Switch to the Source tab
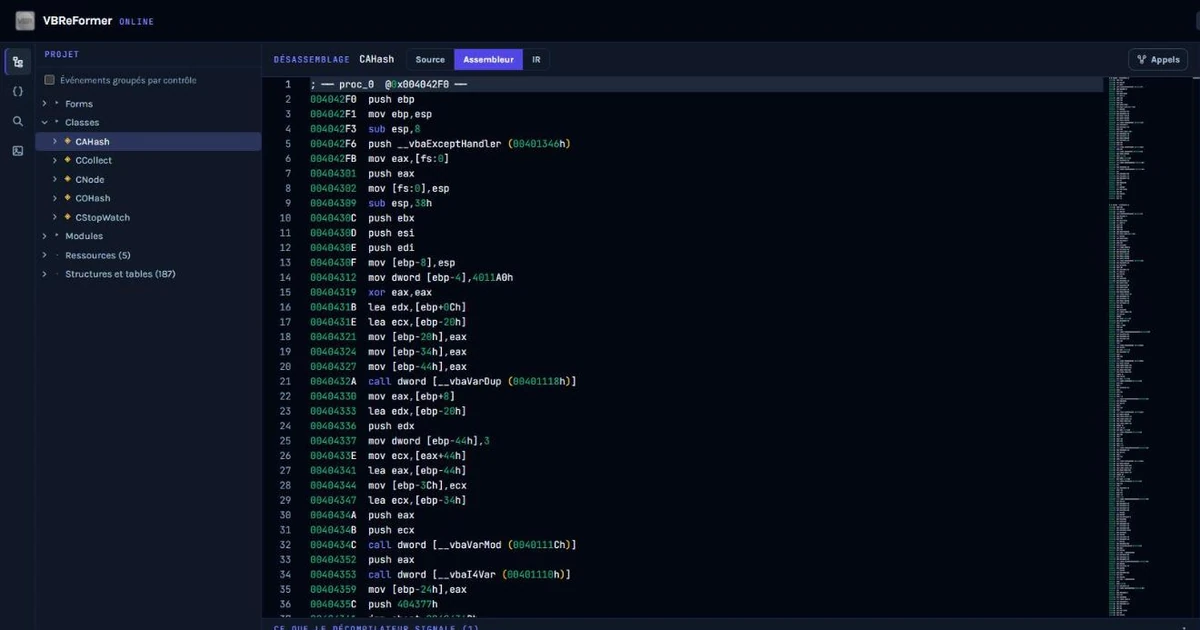Image resolution: width=1200 pixels, height=630 pixels. pyautogui.click(x=430, y=60)
